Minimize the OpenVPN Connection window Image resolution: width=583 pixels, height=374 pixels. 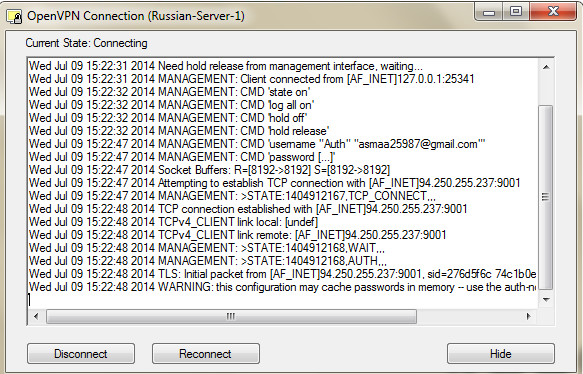pos(489,12)
